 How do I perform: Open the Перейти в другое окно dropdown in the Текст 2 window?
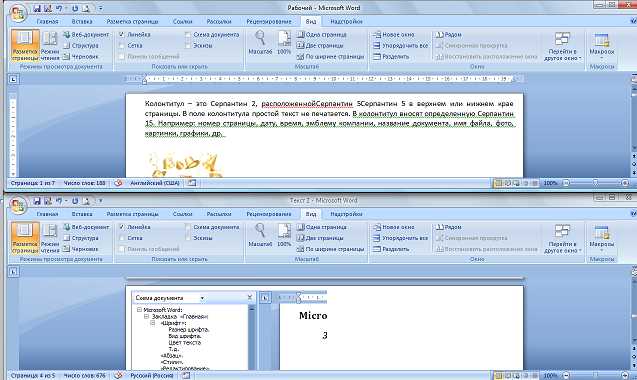(x=563, y=239)
